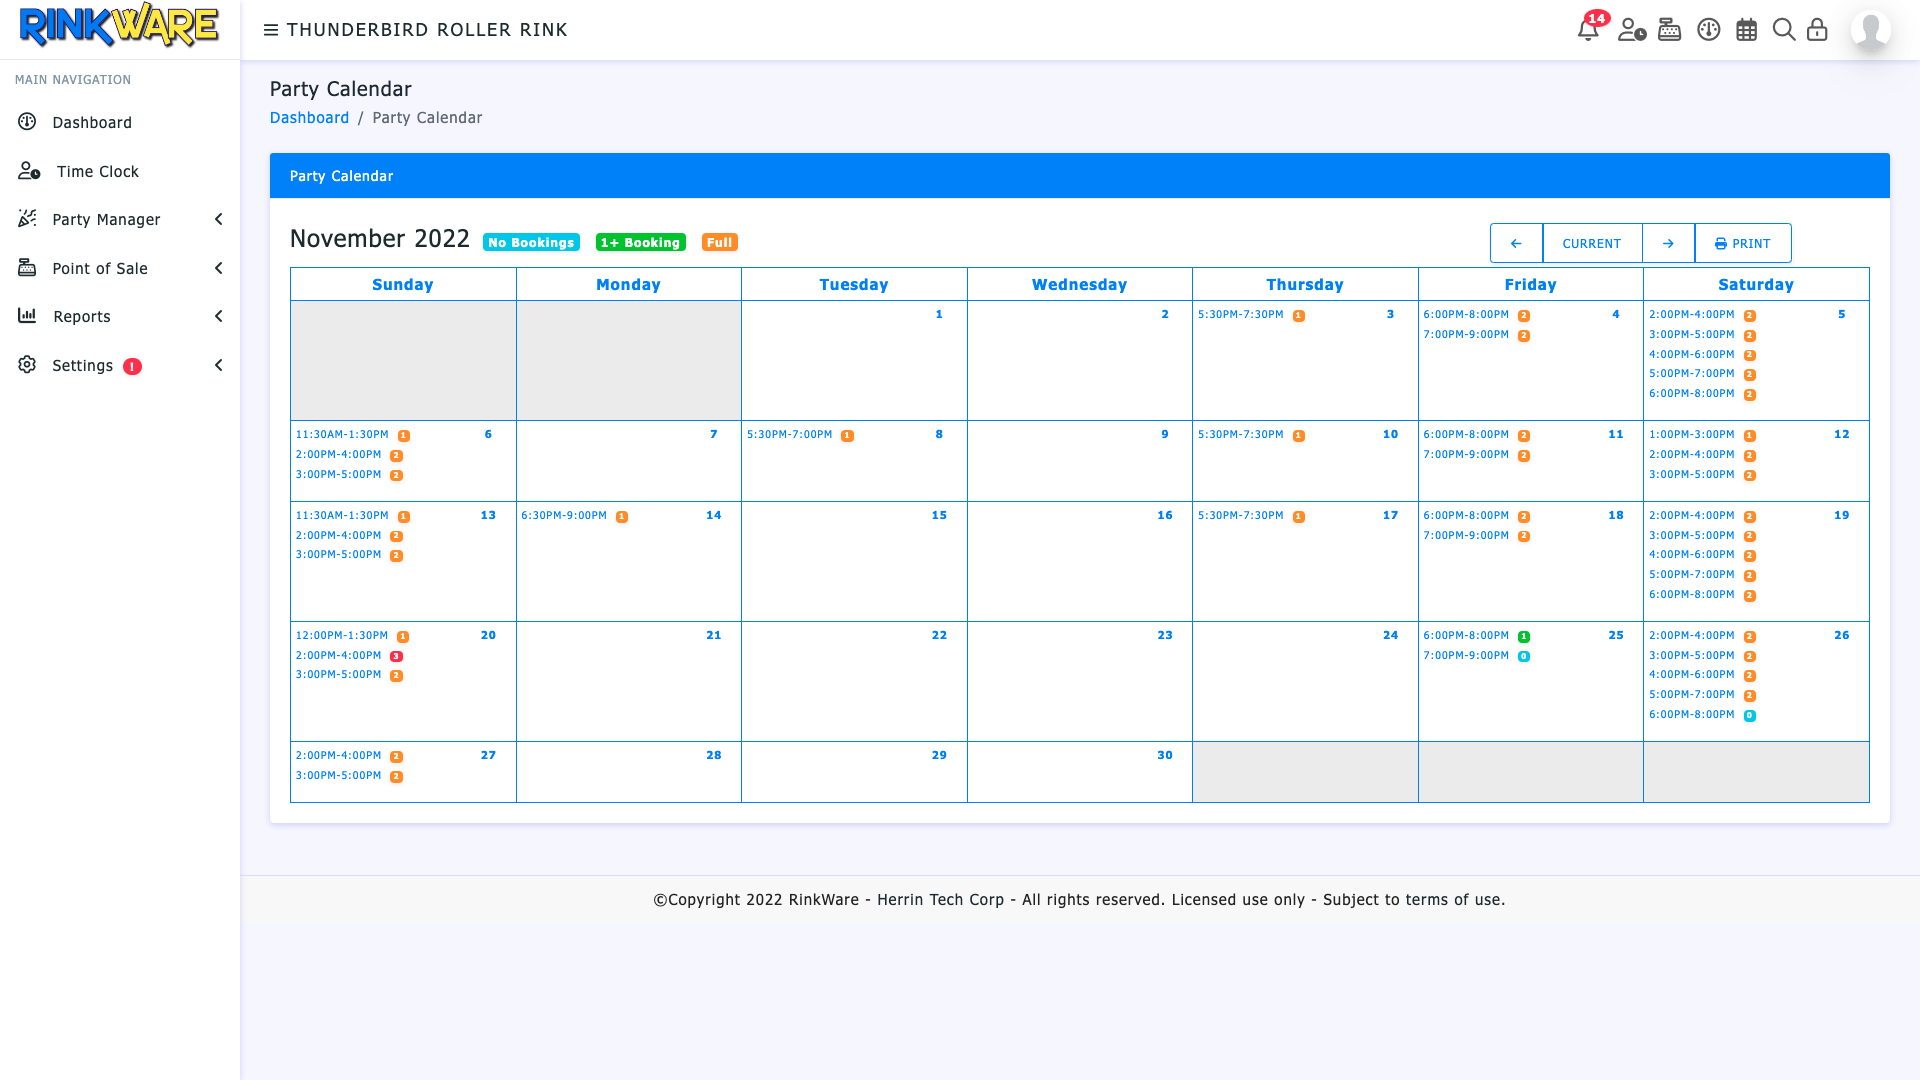Select day number 24 on the calendar
The width and height of the screenshot is (1920, 1080).
pyautogui.click(x=1390, y=635)
